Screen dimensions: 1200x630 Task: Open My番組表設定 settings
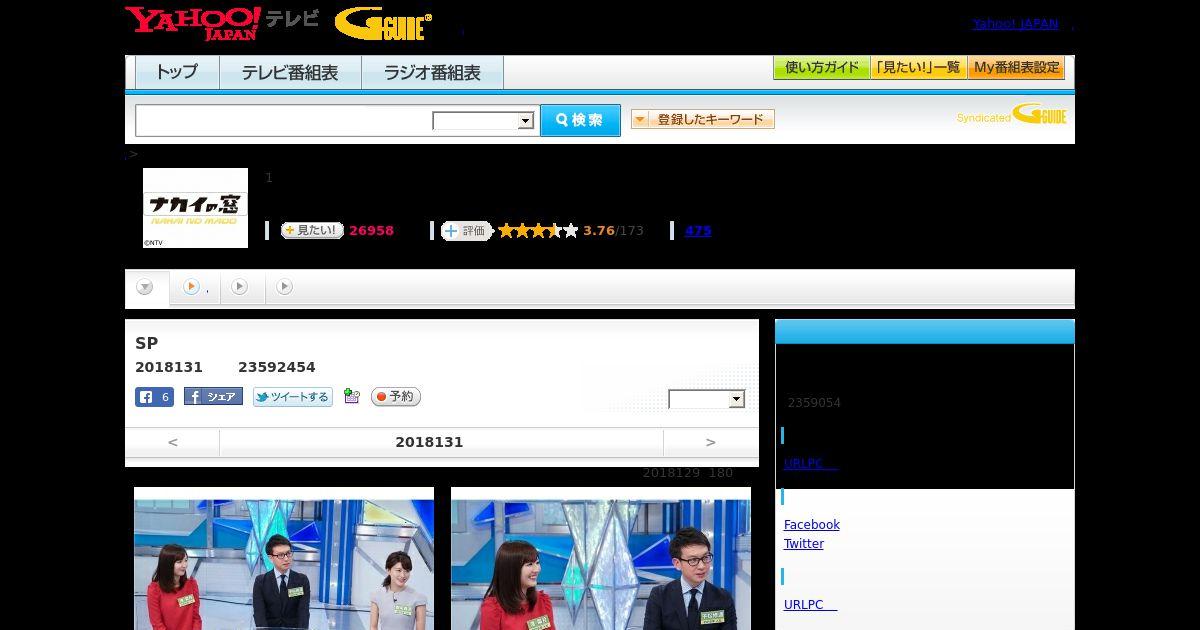coord(1016,68)
